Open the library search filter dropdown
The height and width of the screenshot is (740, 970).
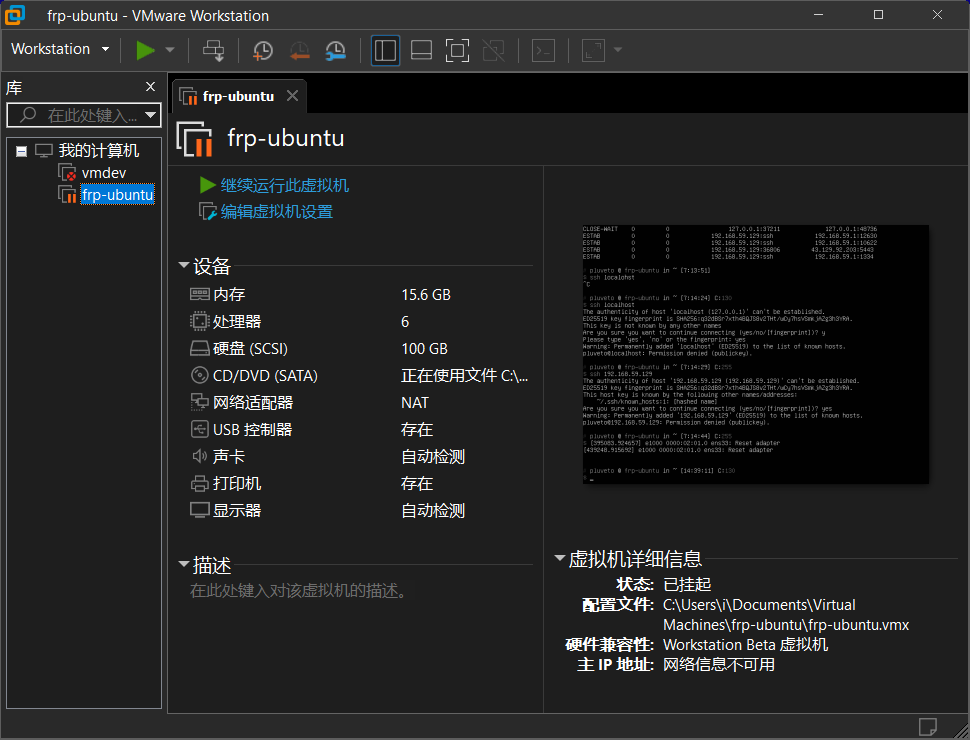click(150, 115)
